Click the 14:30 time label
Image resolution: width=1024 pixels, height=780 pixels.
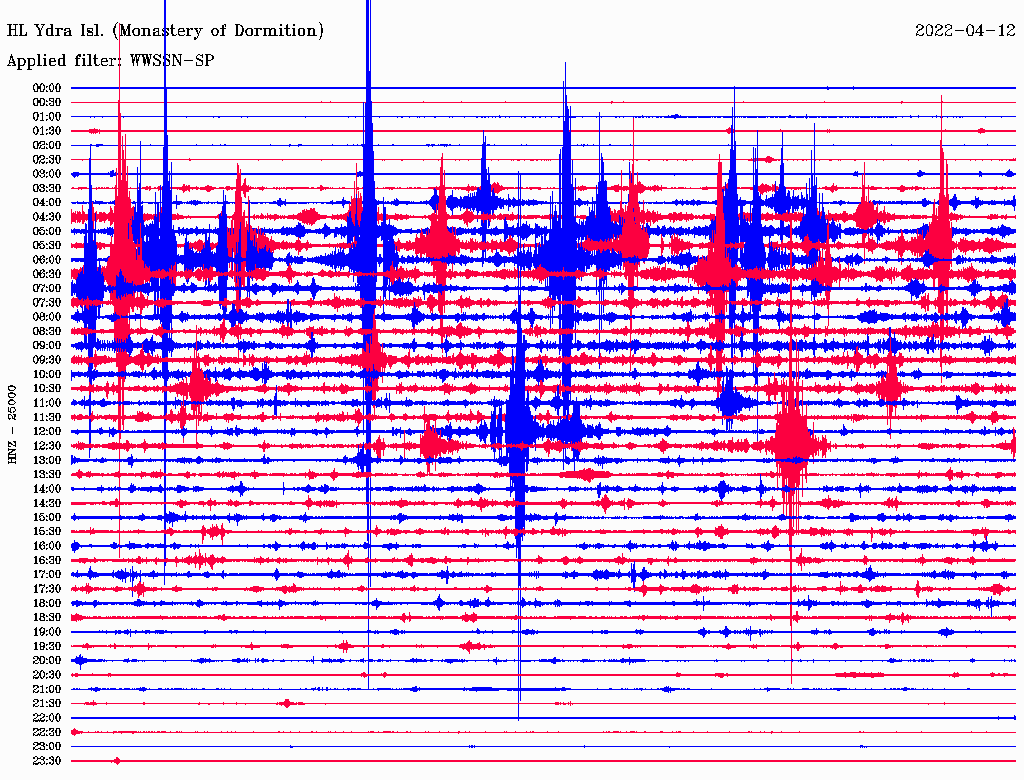tap(46, 503)
